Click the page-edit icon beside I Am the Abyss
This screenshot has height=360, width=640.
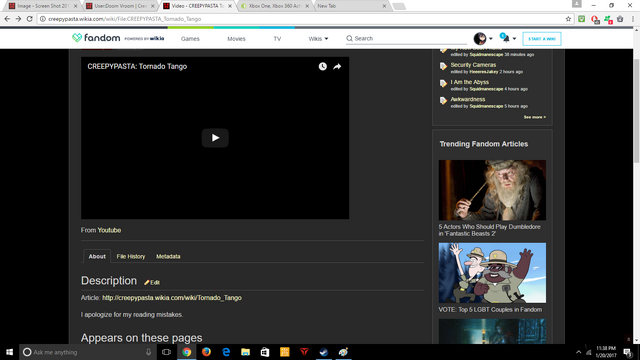tap(443, 83)
